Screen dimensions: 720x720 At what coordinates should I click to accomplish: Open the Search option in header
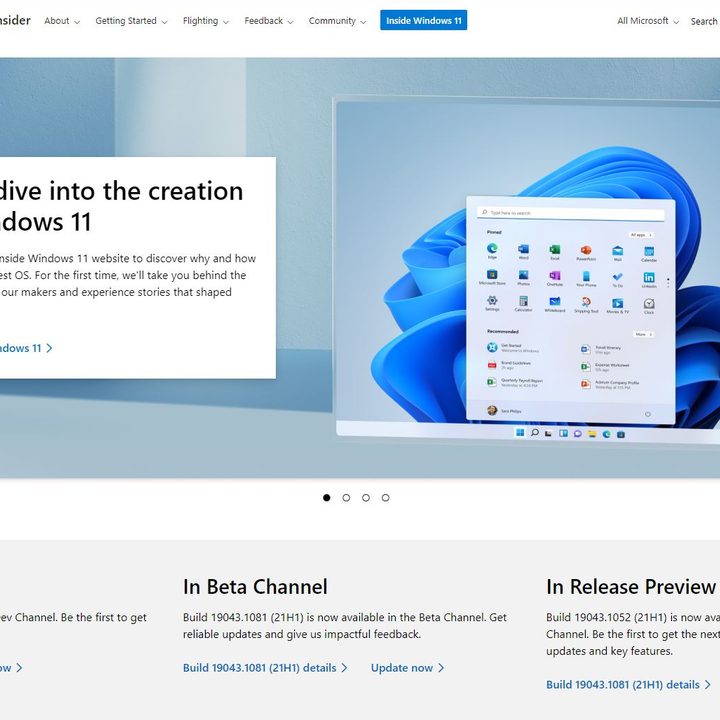[x=704, y=21]
